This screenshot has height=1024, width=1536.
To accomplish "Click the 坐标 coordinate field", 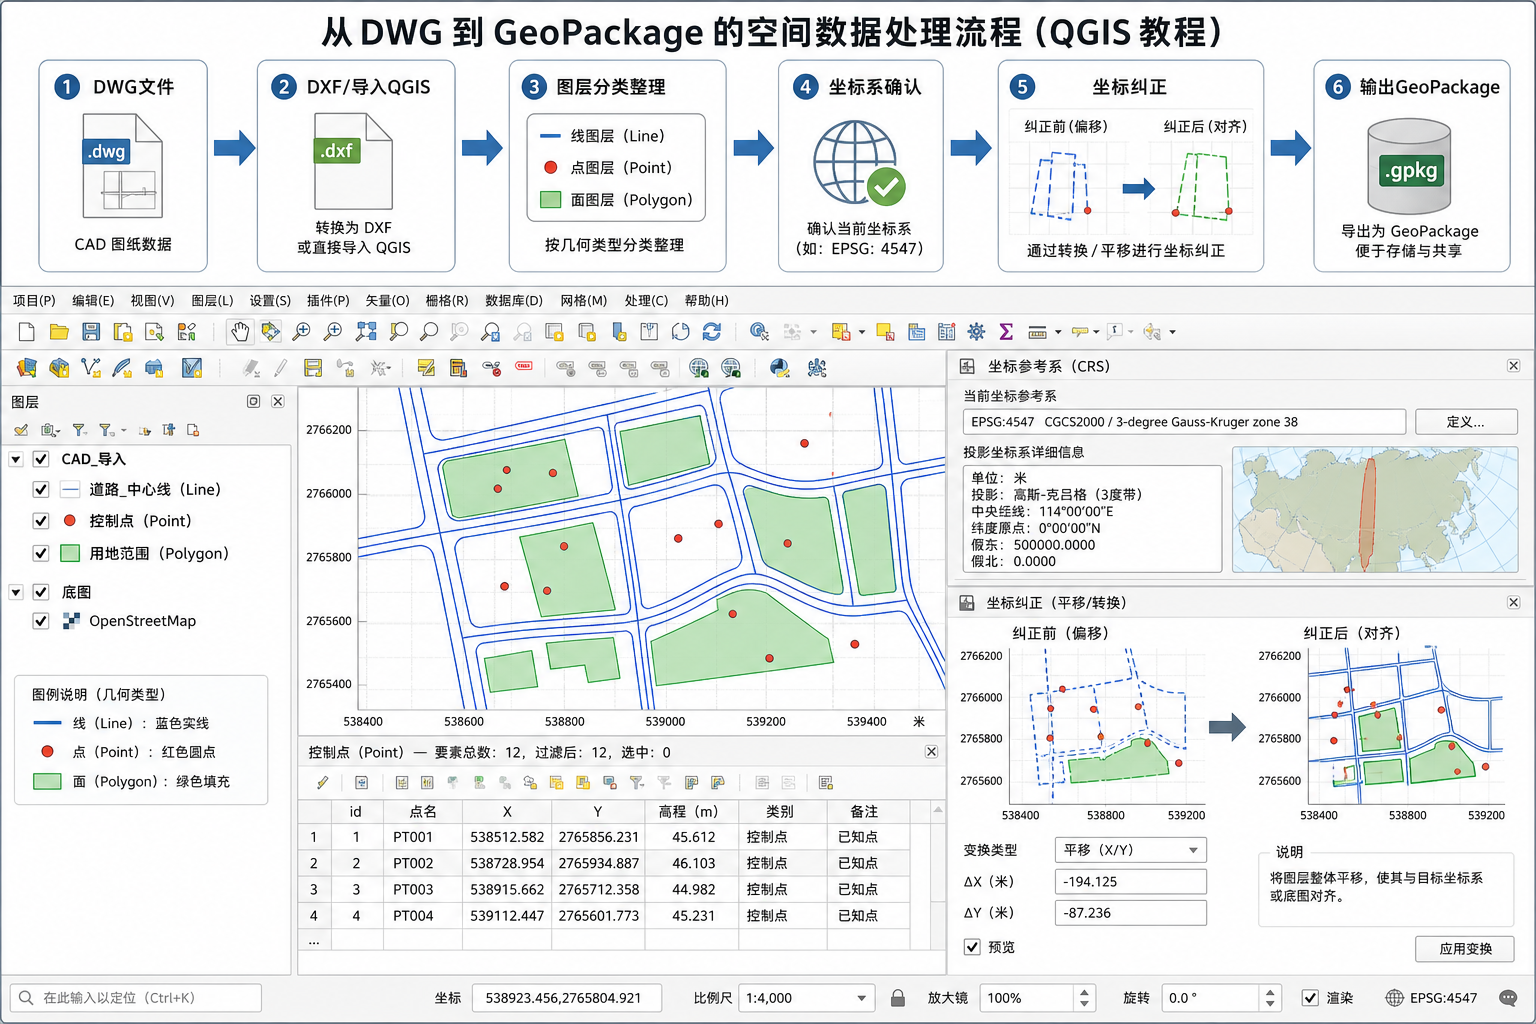I will [567, 998].
